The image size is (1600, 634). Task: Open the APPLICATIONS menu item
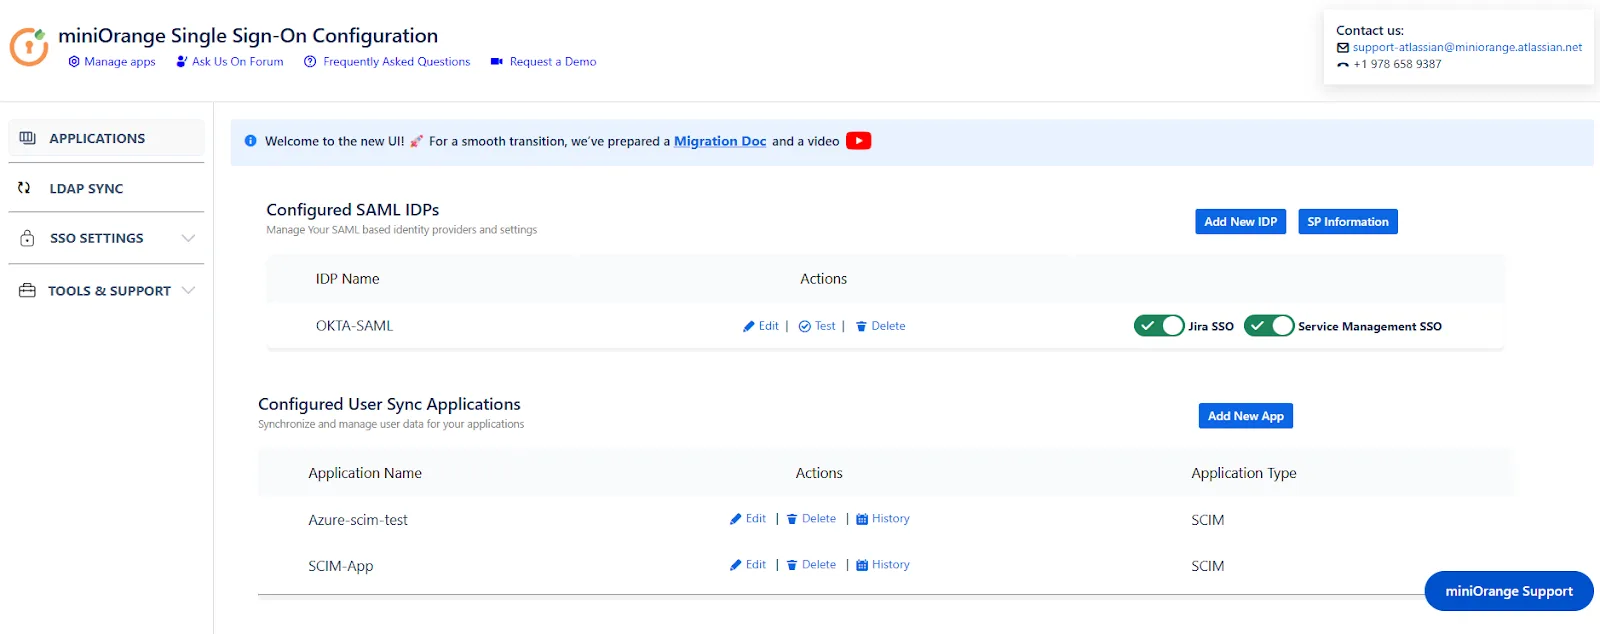(106, 138)
